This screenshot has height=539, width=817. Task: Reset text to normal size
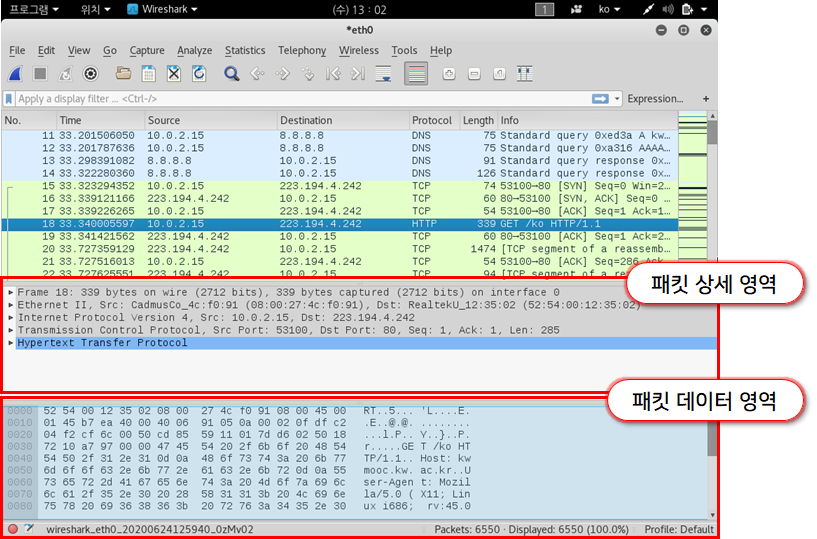pos(499,74)
